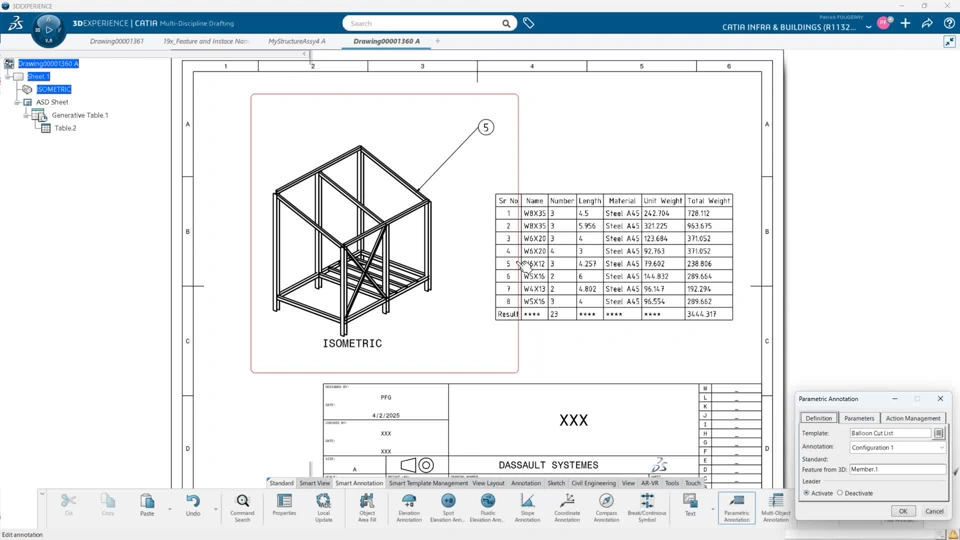
Task: Switch to MyStructureAssy4 A document tab
Action: [297, 41]
